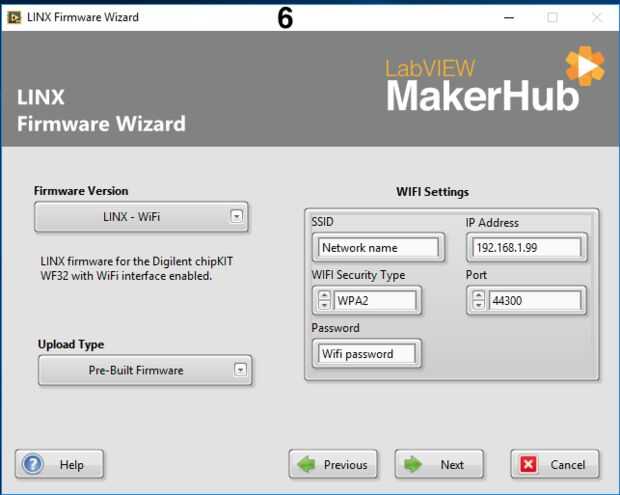Image resolution: width=620 pixels, height=495 pixels.
Task: Decrement the Port value
Action: (479, 305)
